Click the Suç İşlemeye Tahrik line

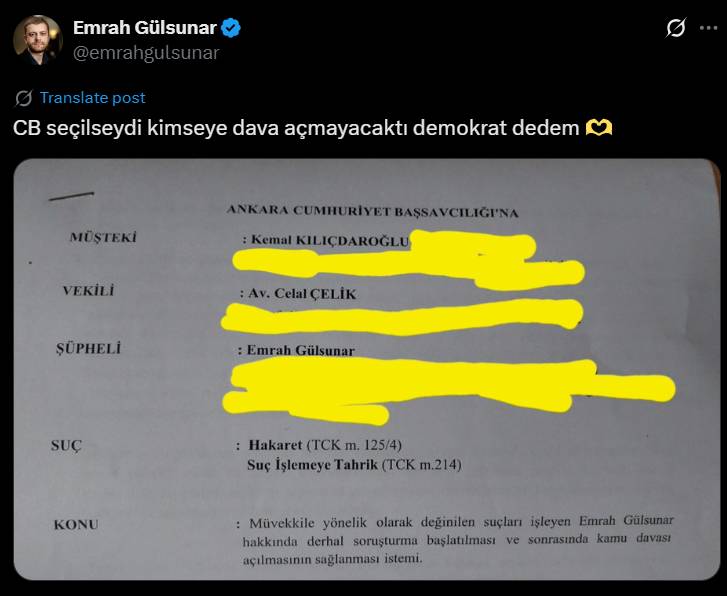click(x=354, y=465)
